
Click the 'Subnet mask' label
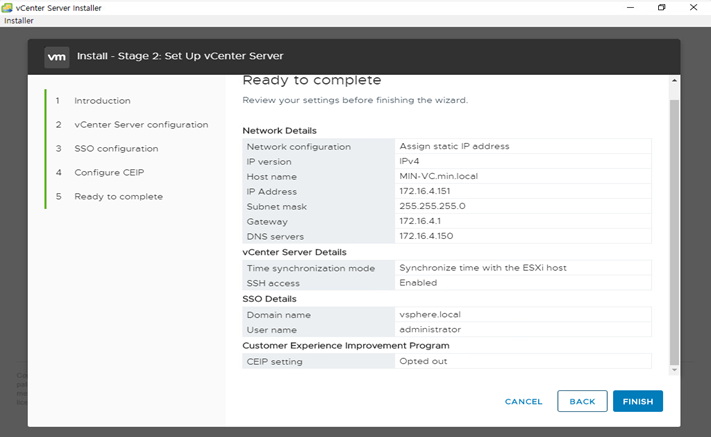(x=277, y=207)
